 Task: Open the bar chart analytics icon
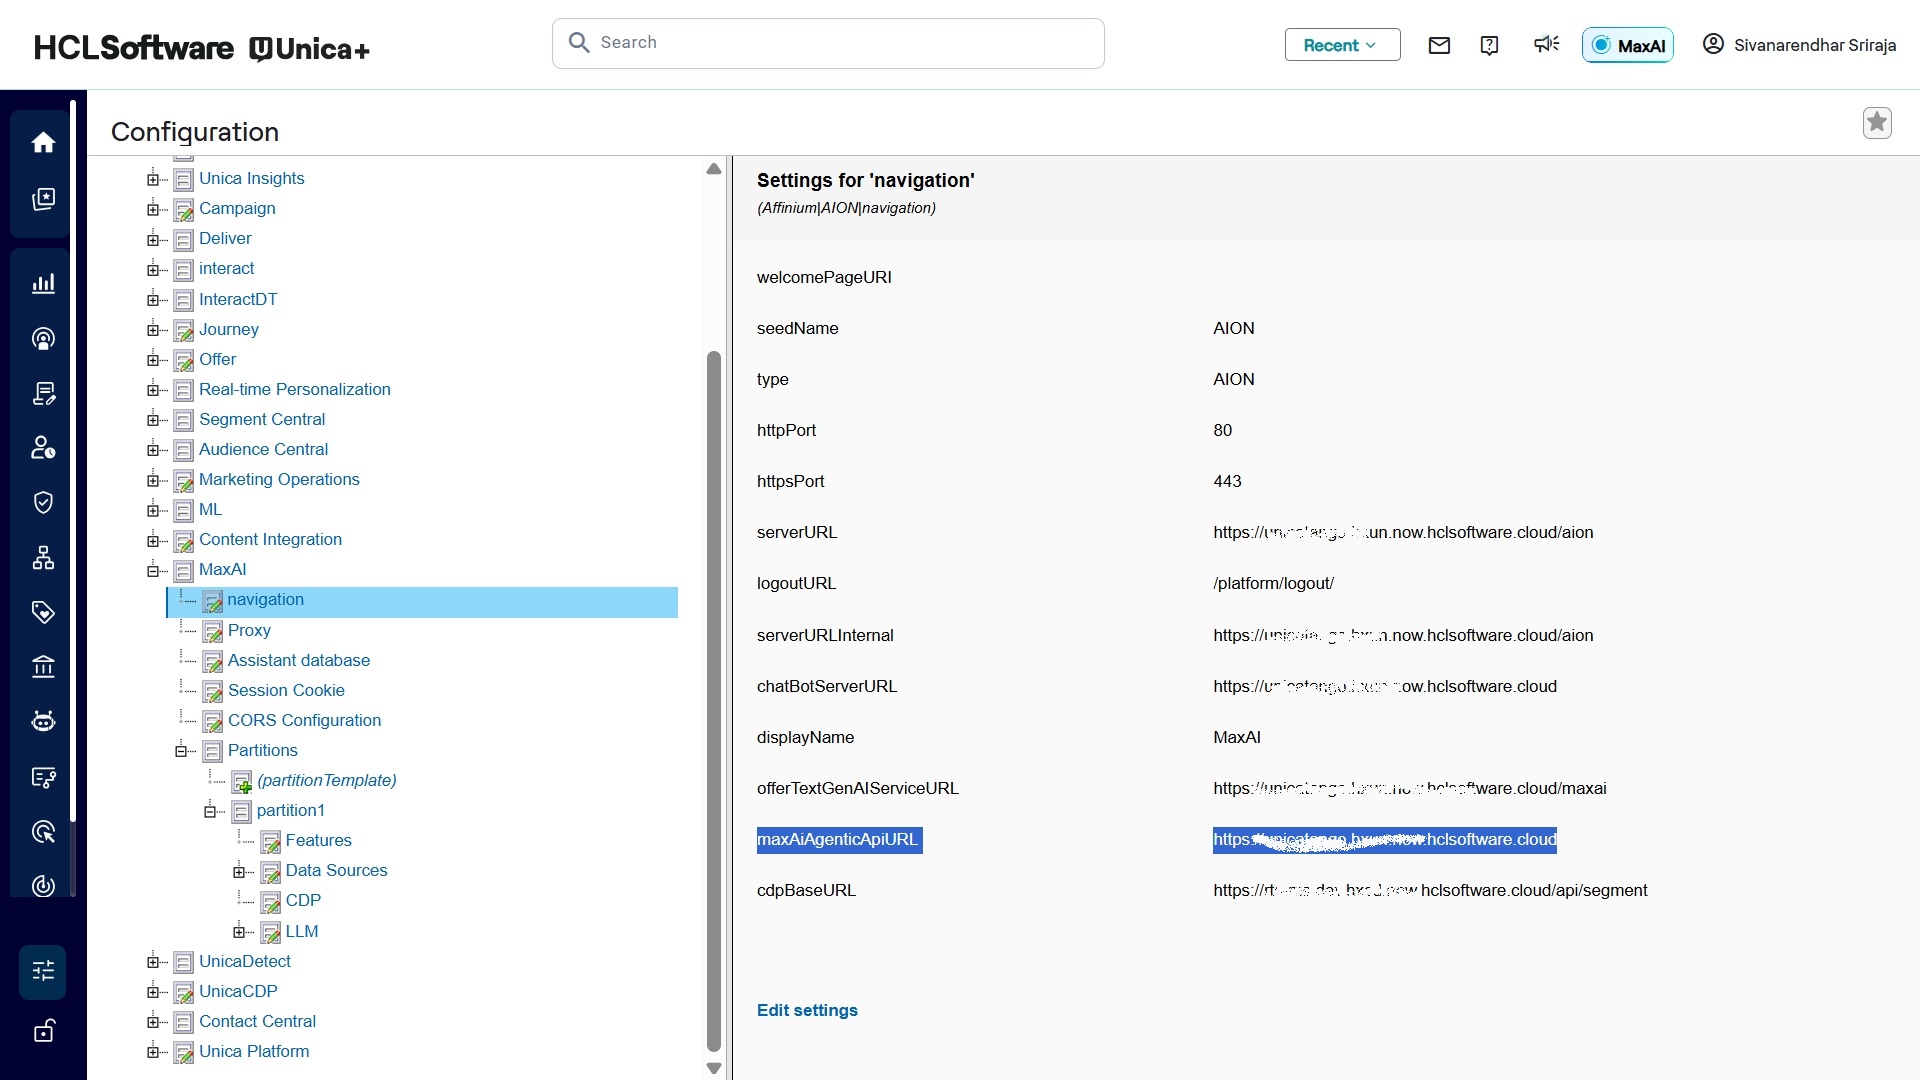(43, 284)
